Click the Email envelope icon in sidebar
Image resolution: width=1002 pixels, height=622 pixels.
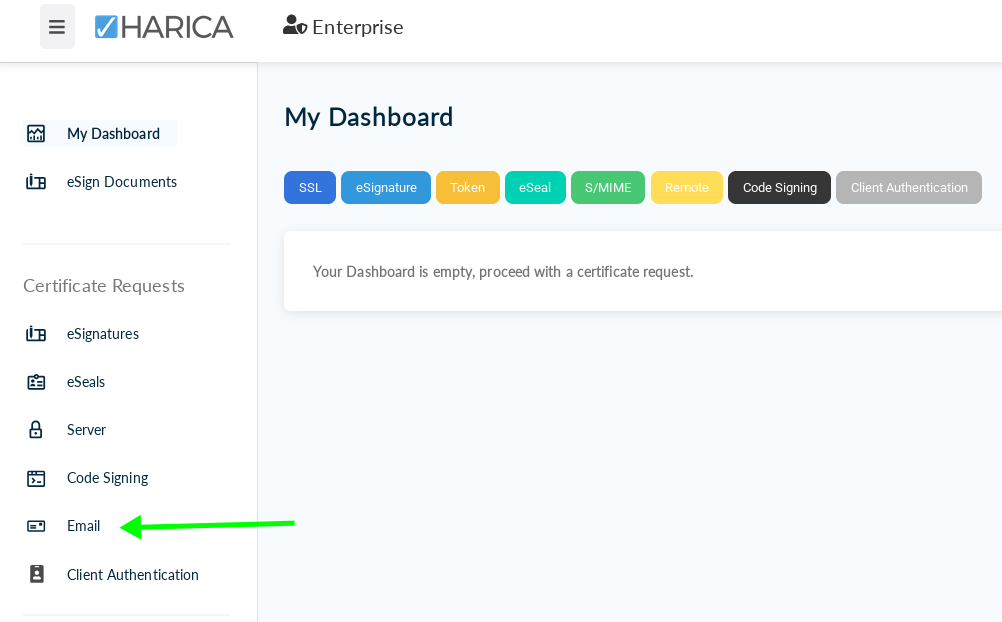point(36,526)
